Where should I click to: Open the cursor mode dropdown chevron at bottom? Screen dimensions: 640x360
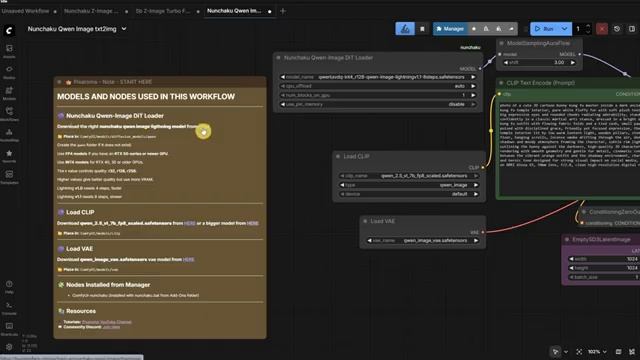(566, 352)
